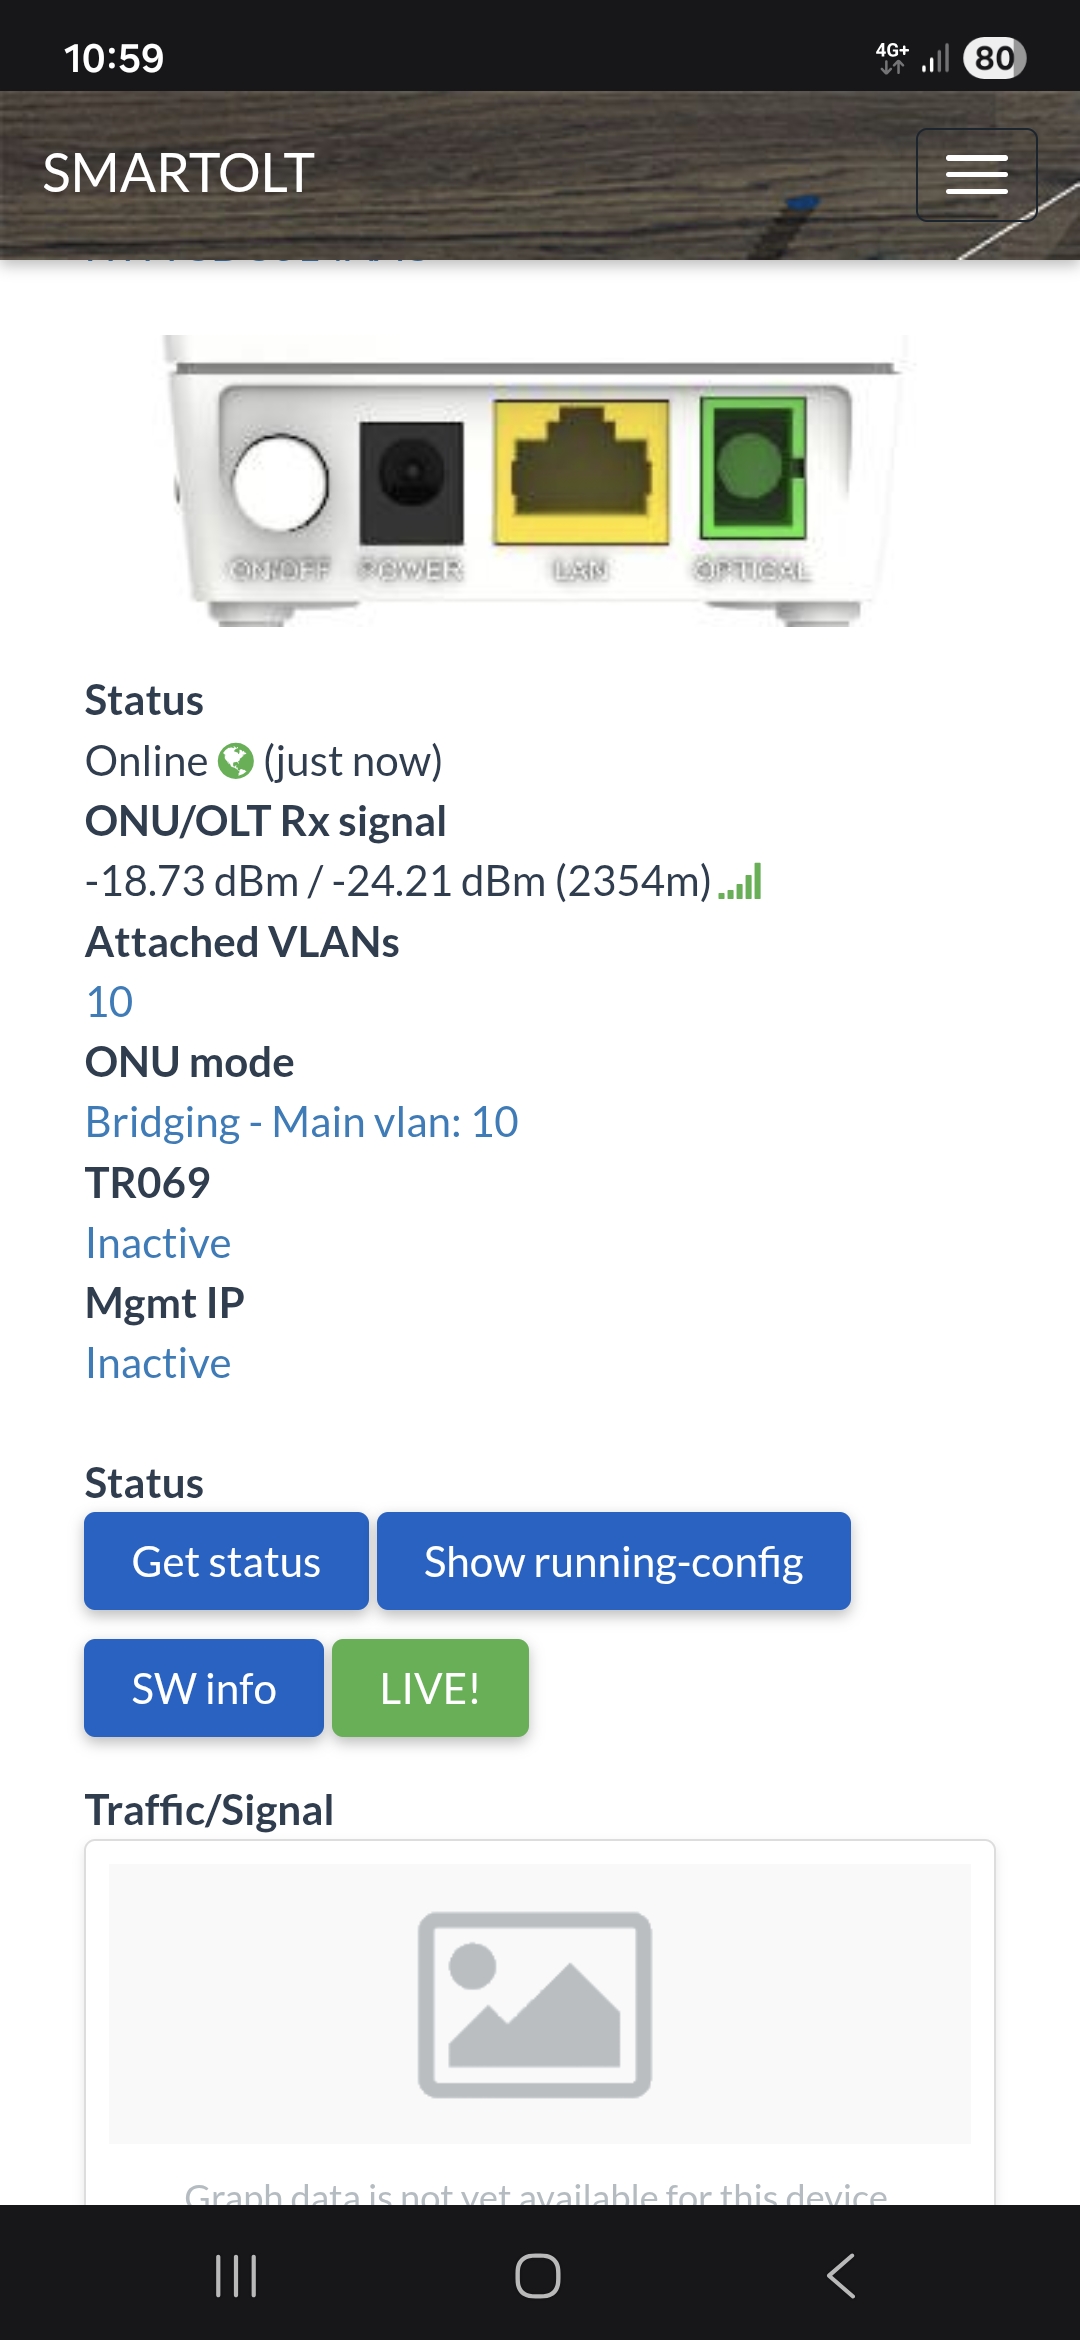Tap the battery indicator in status bar
This screenshot has height=2340, width=1080.
coord(993,58)
